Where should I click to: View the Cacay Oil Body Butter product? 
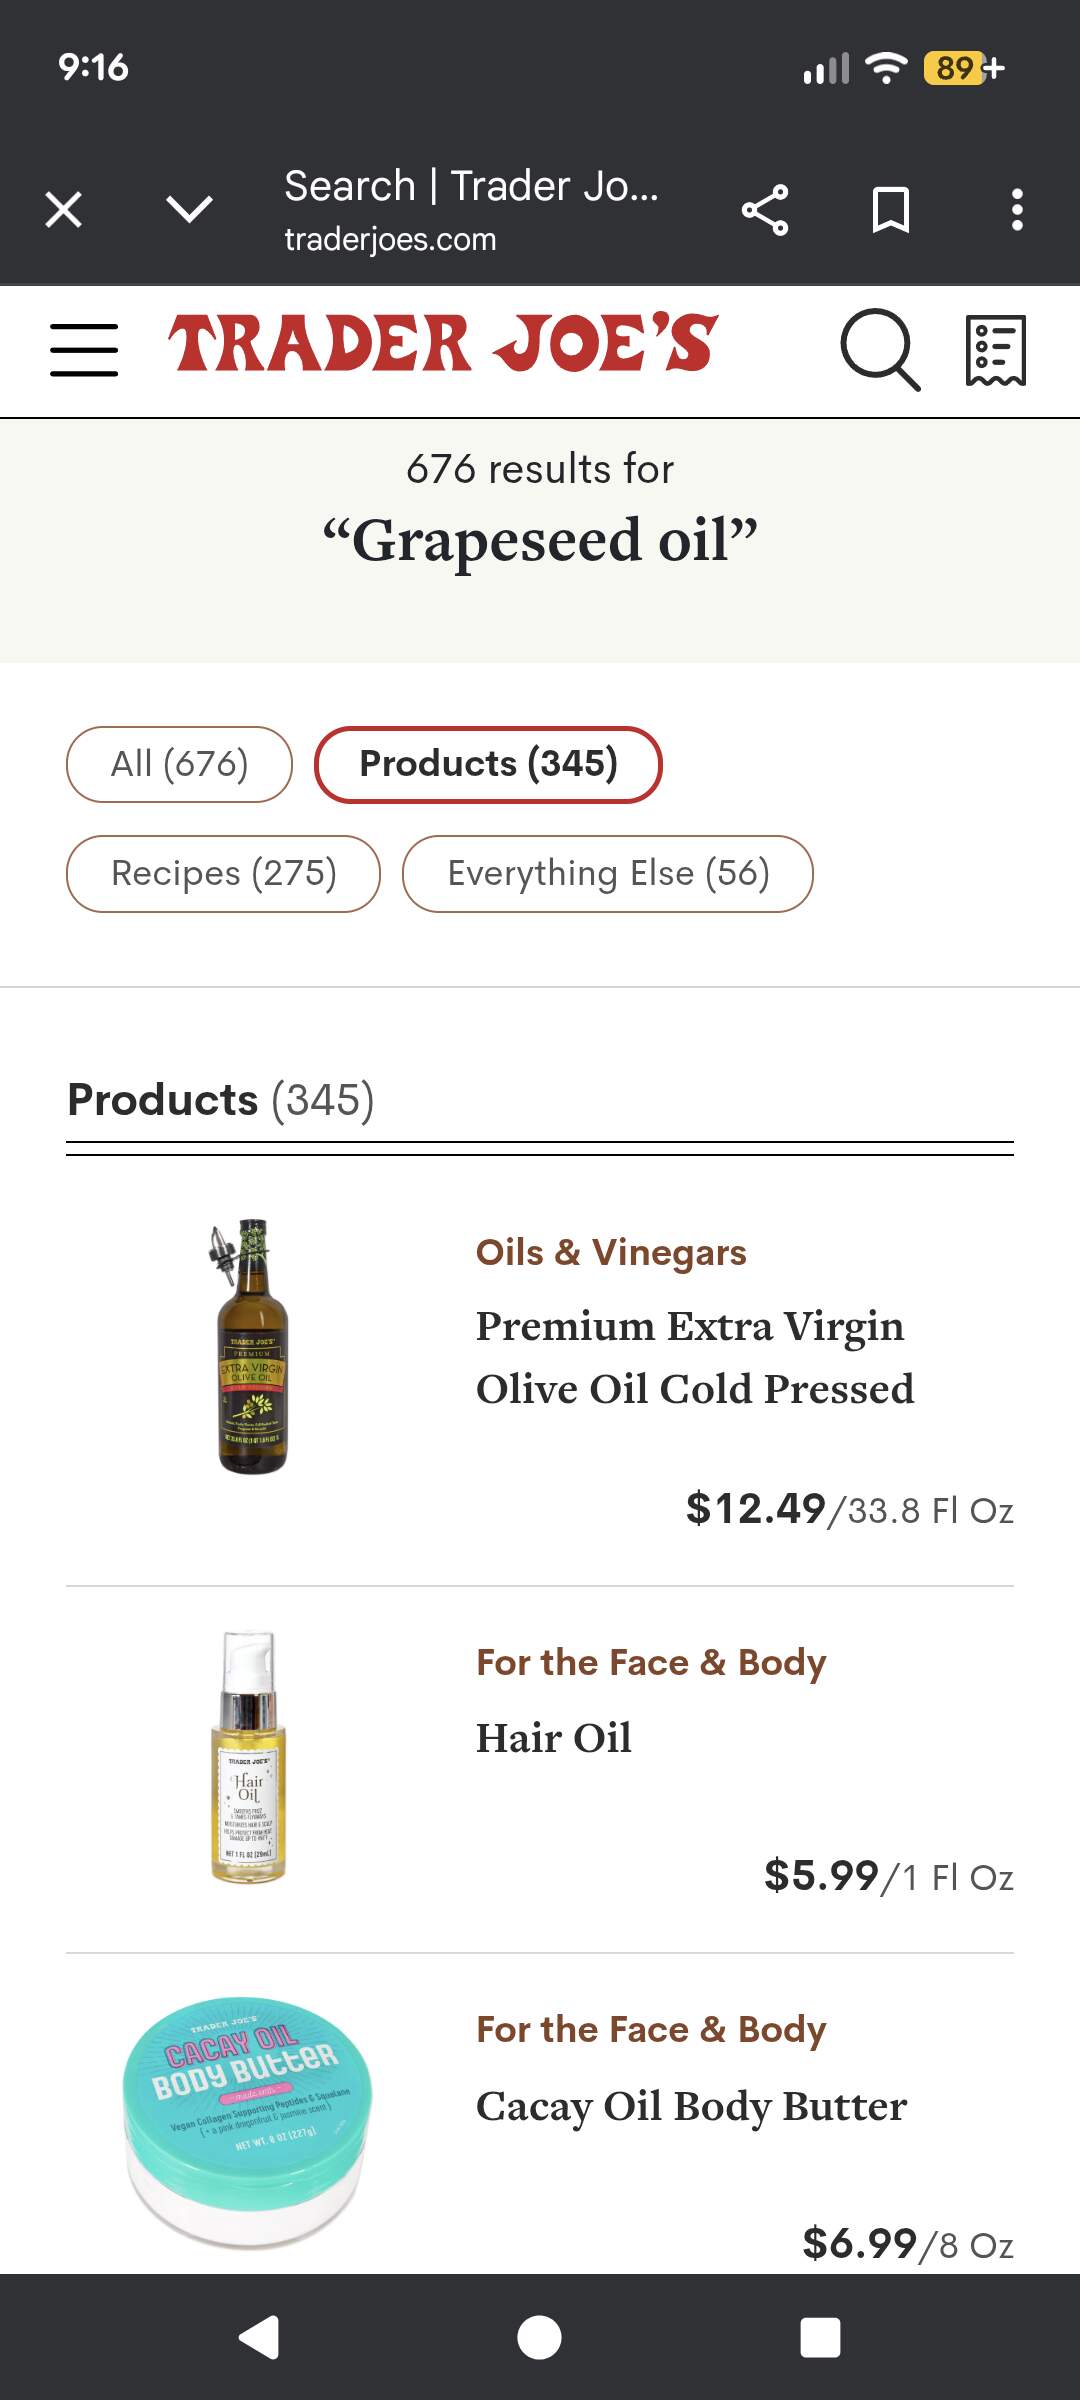[x=691, y=2106]
